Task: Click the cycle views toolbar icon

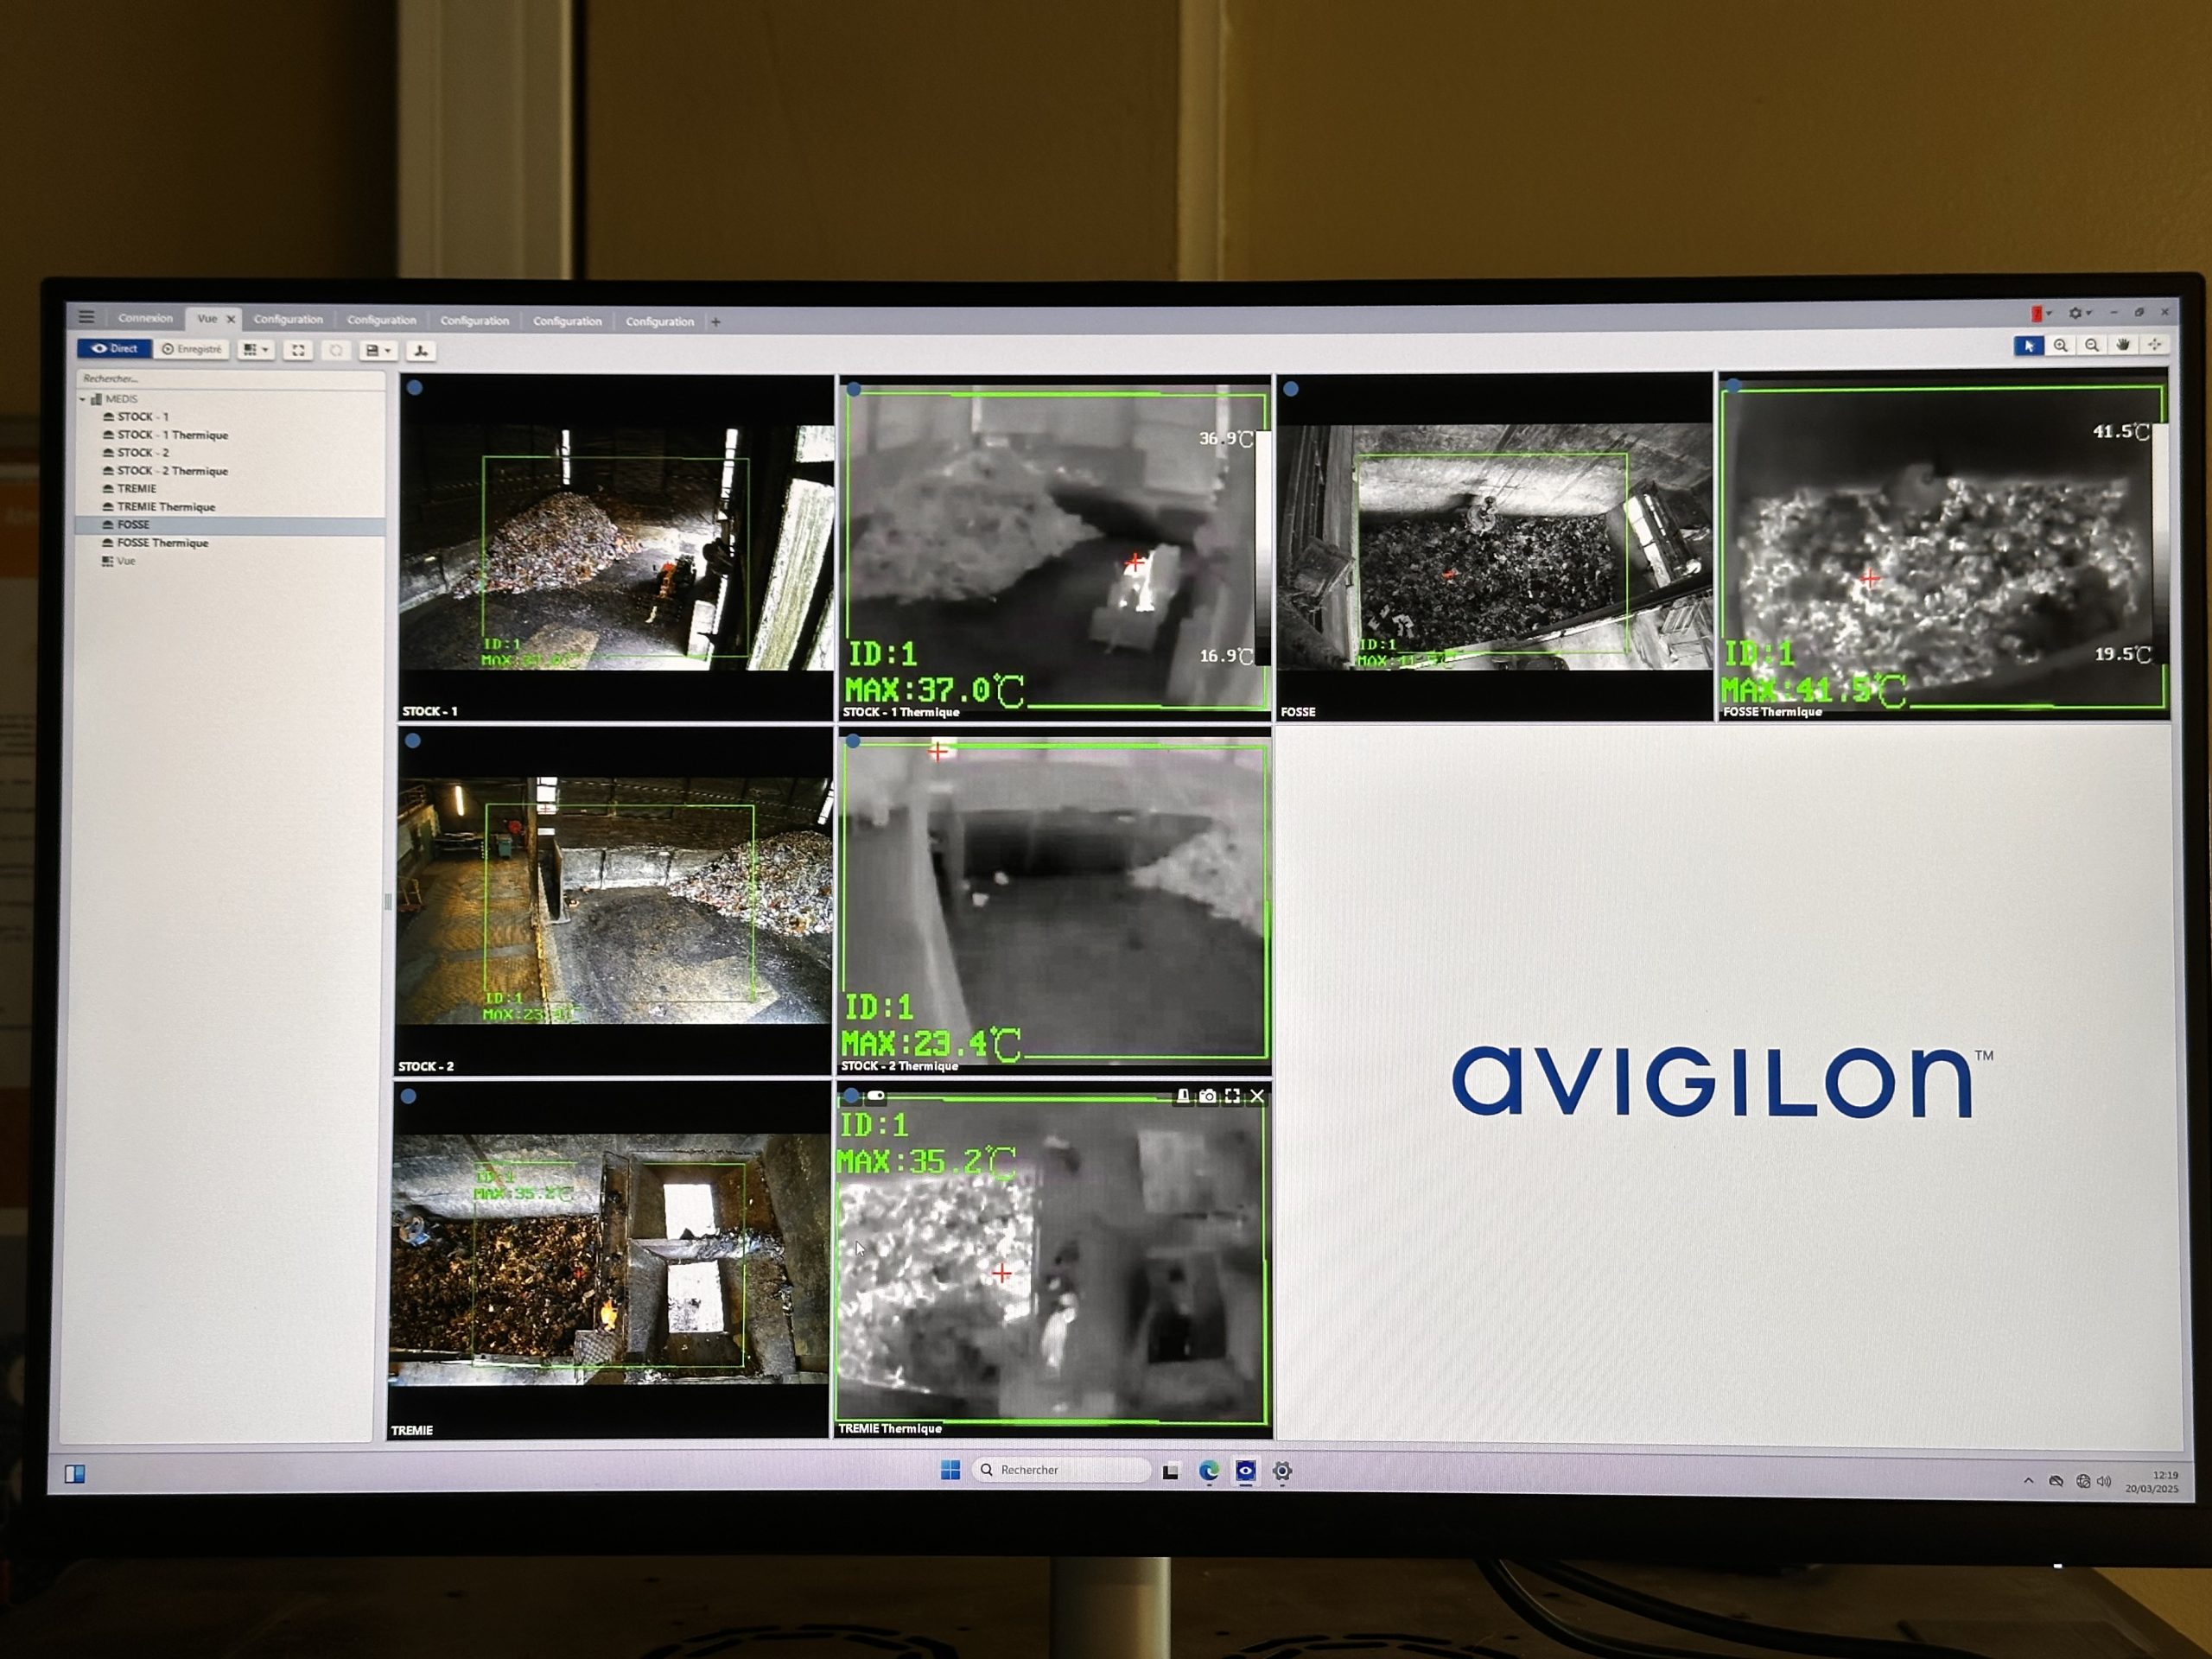Action: click(x=336, y=350)
